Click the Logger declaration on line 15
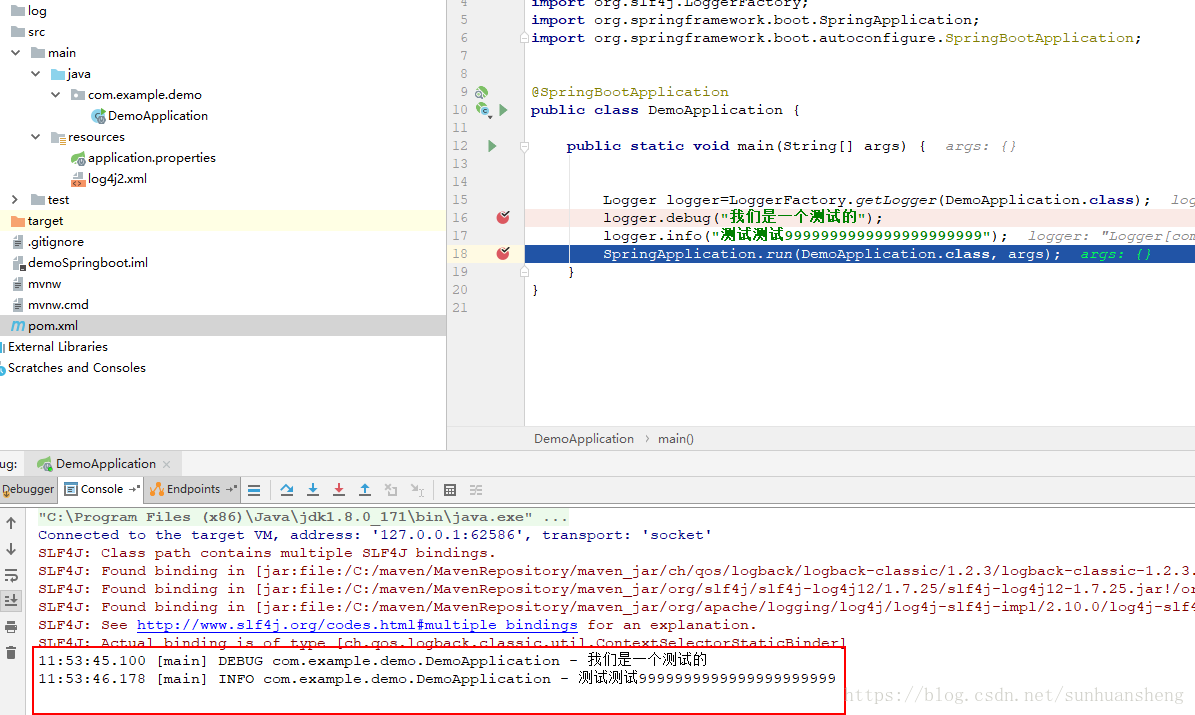 click(x=876, y=200)
